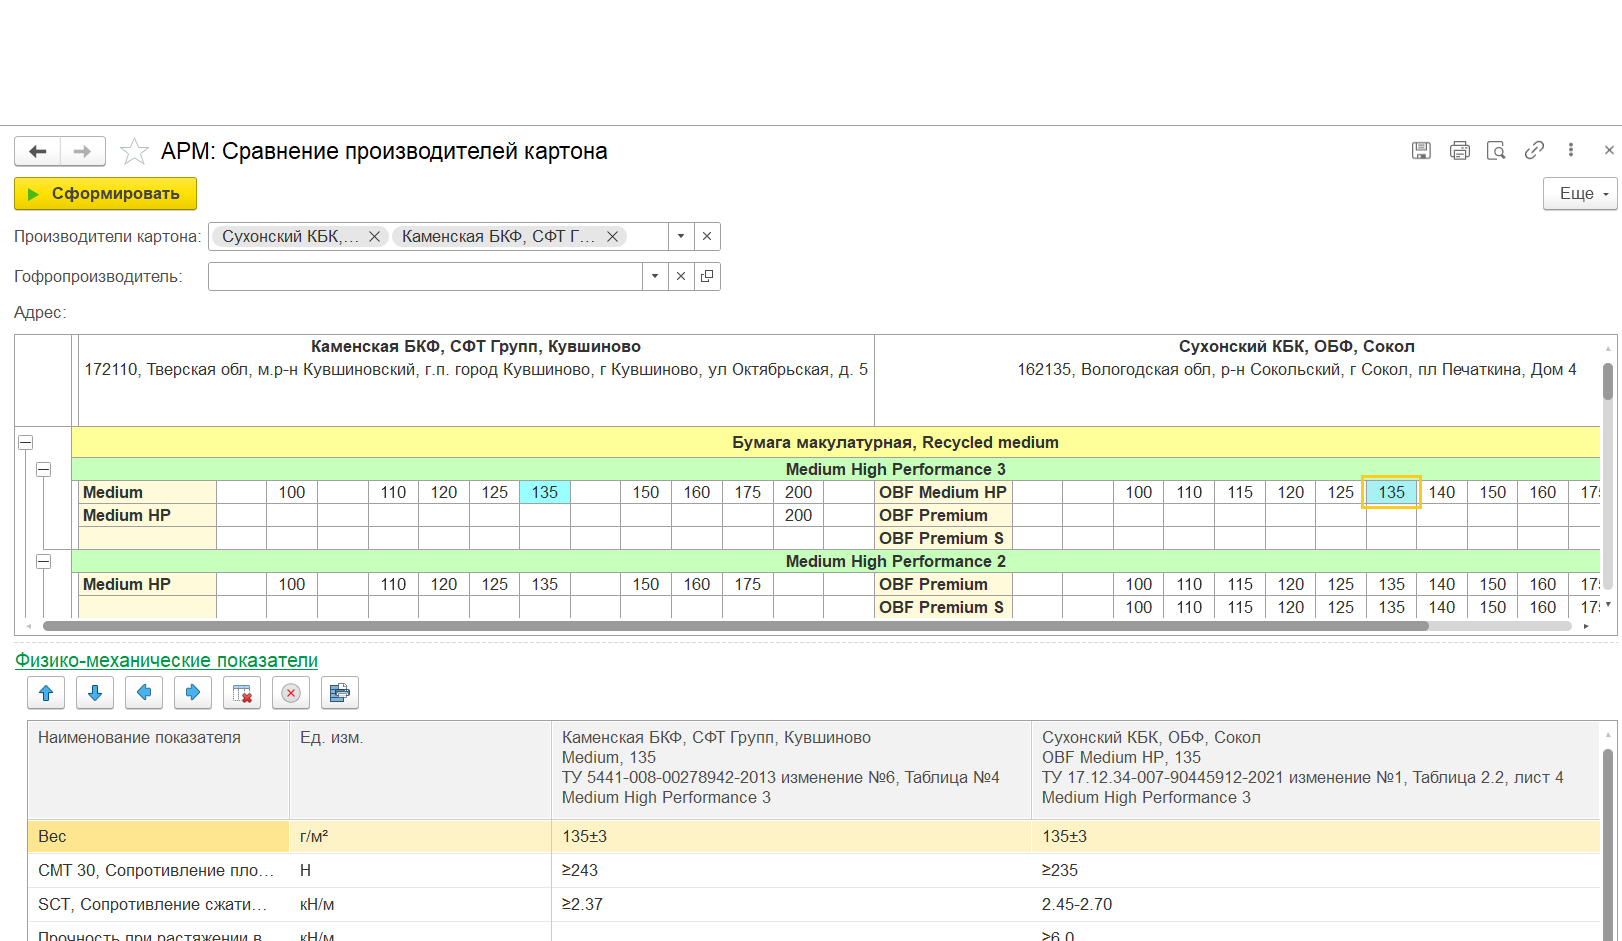Image resolution: width=1622 pixels, height=941 pixels.
Task: Collapse the Бумага макулатурная group
Action: click(26, 442)
